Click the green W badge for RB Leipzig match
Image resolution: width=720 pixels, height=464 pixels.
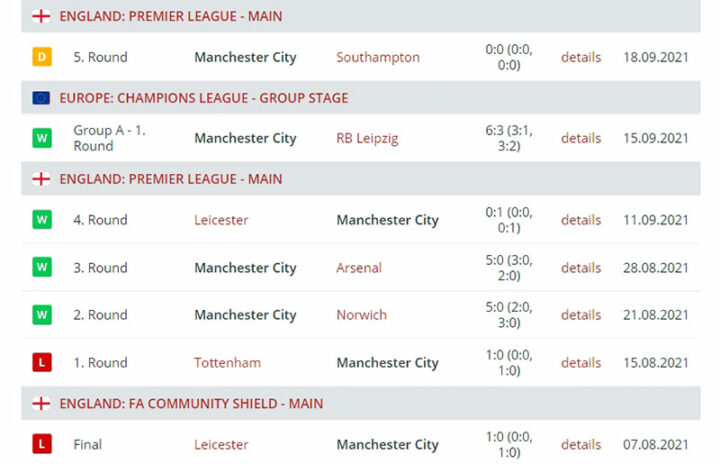(x=41, y=138)
